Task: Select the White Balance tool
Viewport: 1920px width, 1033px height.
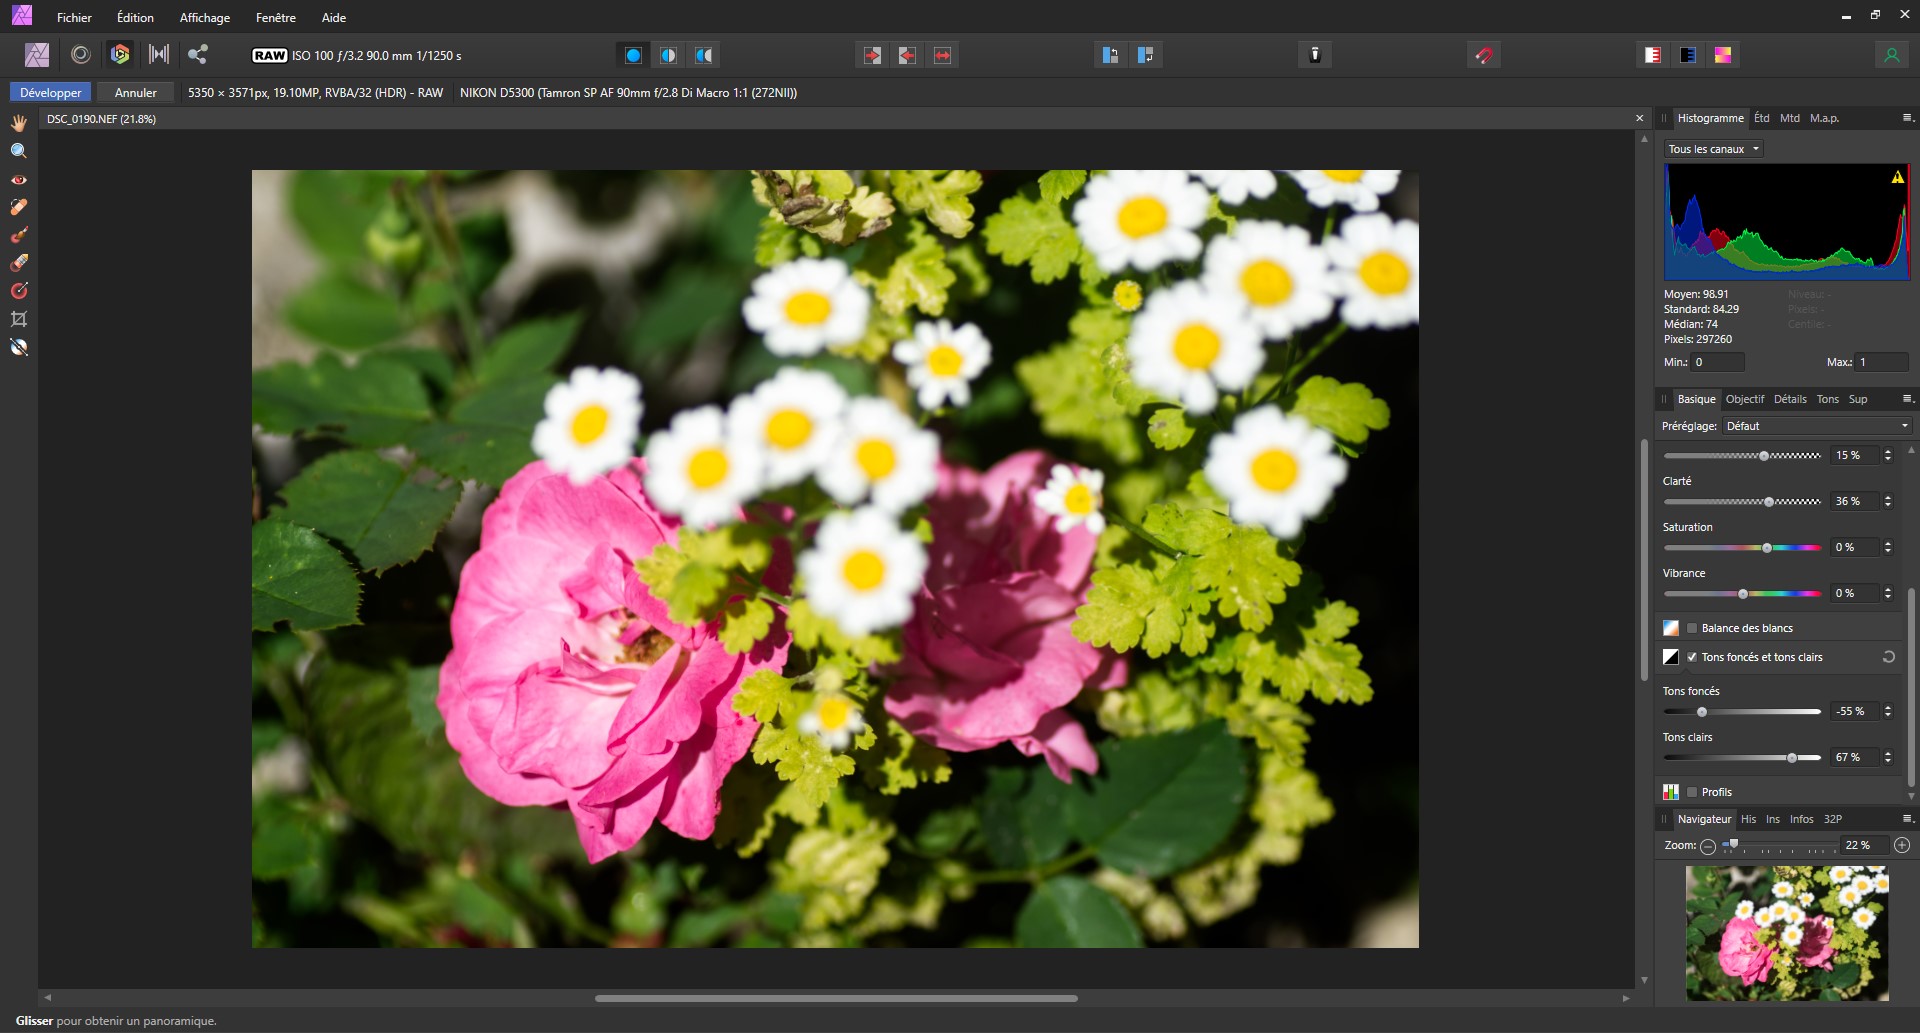Action: (x=19, y=347)
